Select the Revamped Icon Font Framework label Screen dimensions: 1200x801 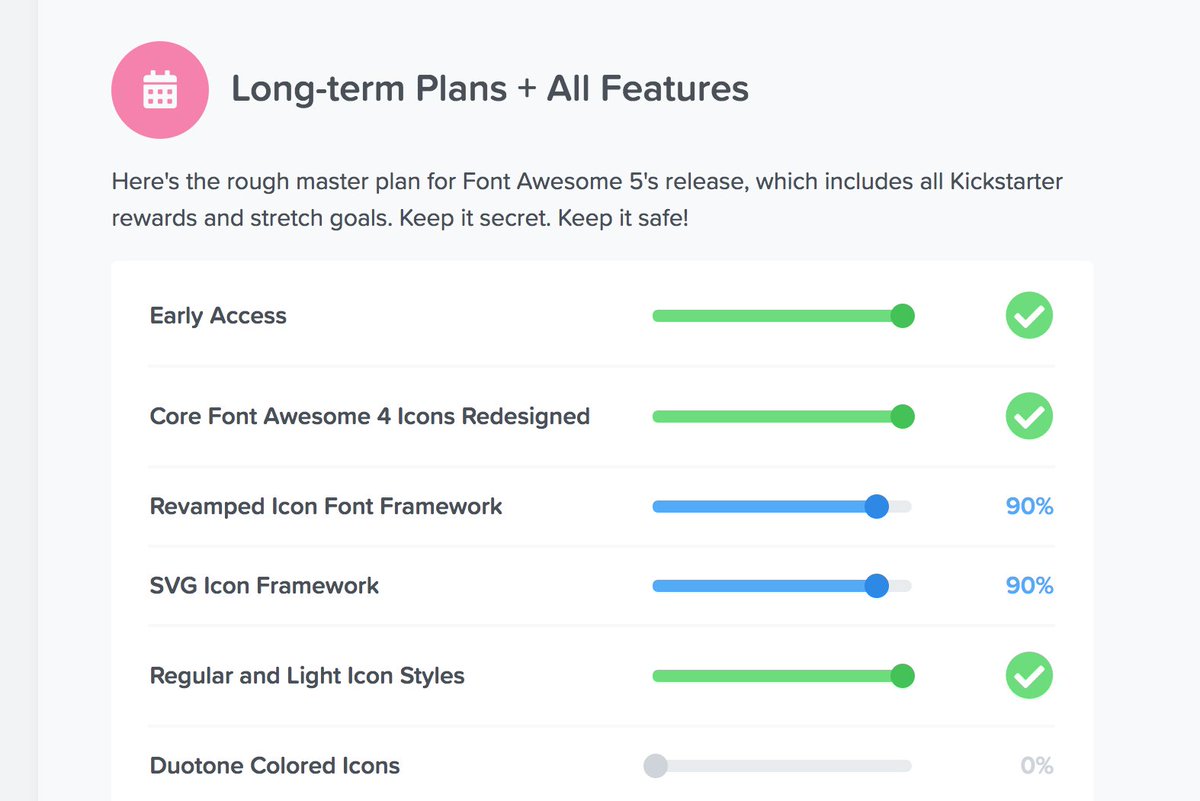[x=326, y=506]
